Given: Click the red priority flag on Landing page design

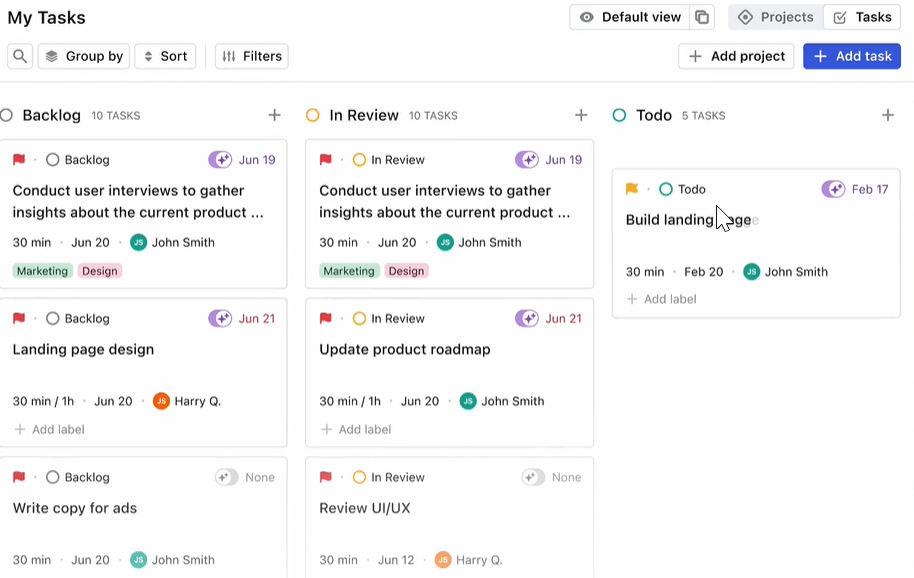Looking at the screenshot, I should (x=19, y=318).
